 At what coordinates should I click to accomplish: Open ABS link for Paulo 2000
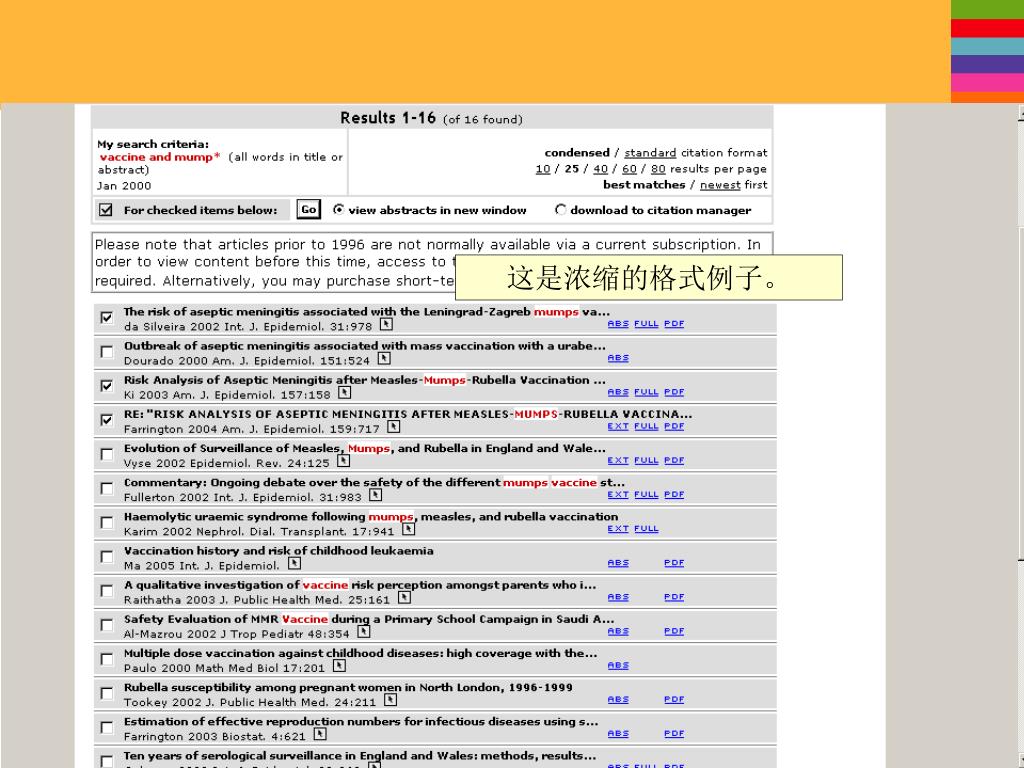coord(618,665)
